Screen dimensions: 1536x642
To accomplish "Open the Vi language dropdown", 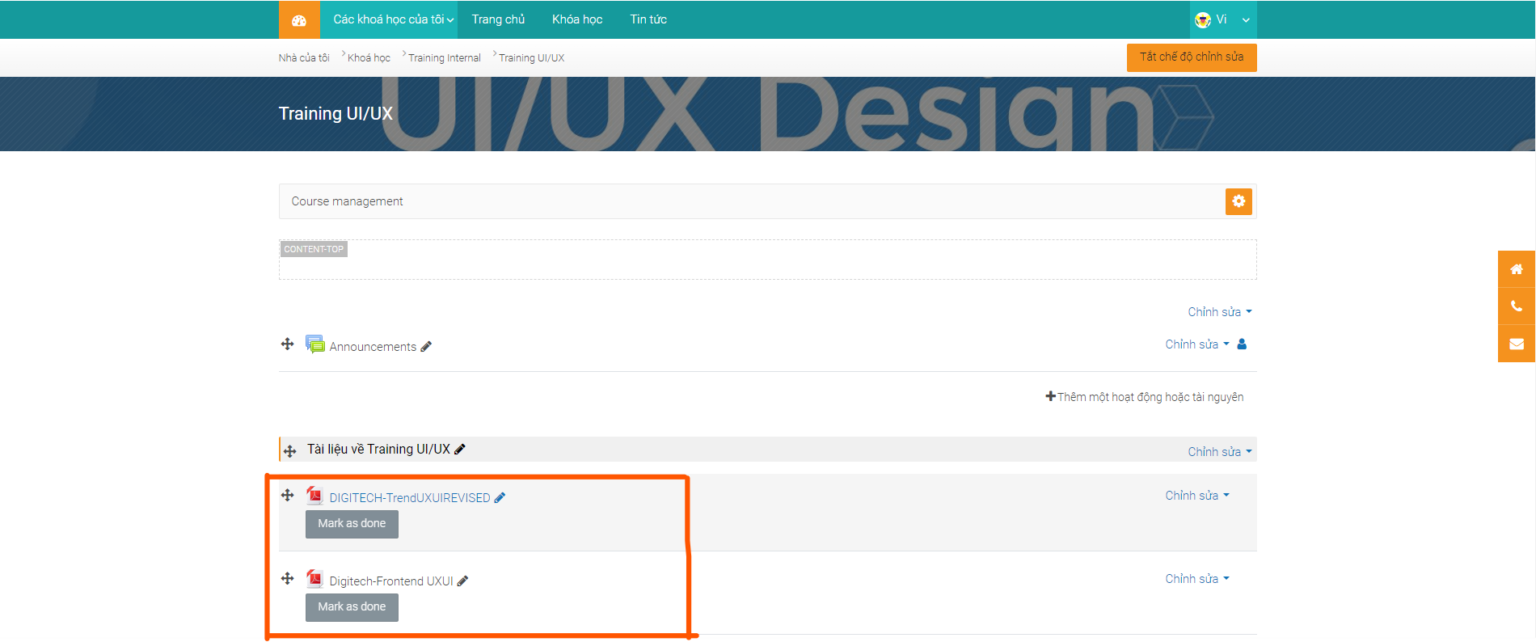I will [1222, 20].
